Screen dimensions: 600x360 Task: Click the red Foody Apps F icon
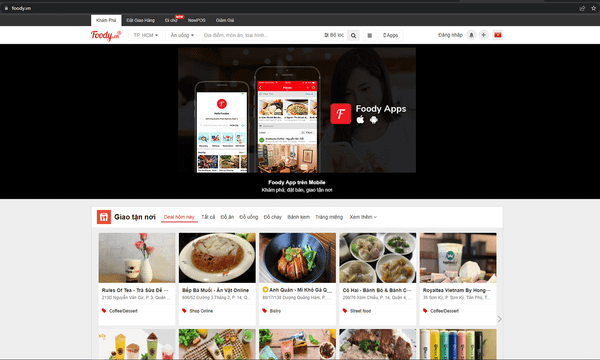pos(341,114)
